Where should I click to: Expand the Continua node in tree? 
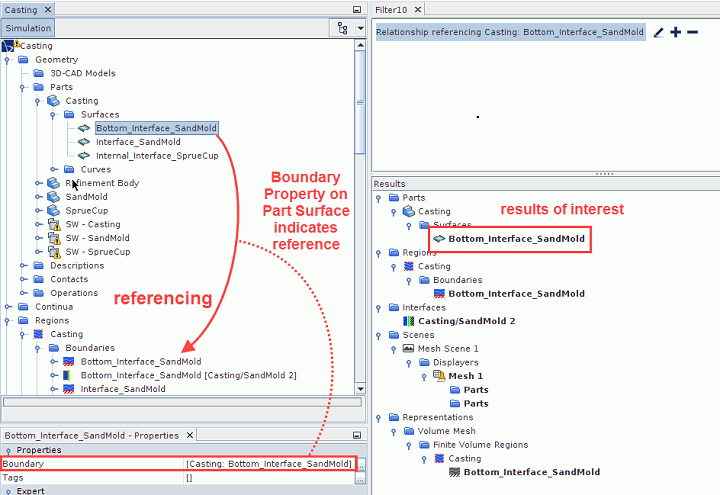(8, 307)
